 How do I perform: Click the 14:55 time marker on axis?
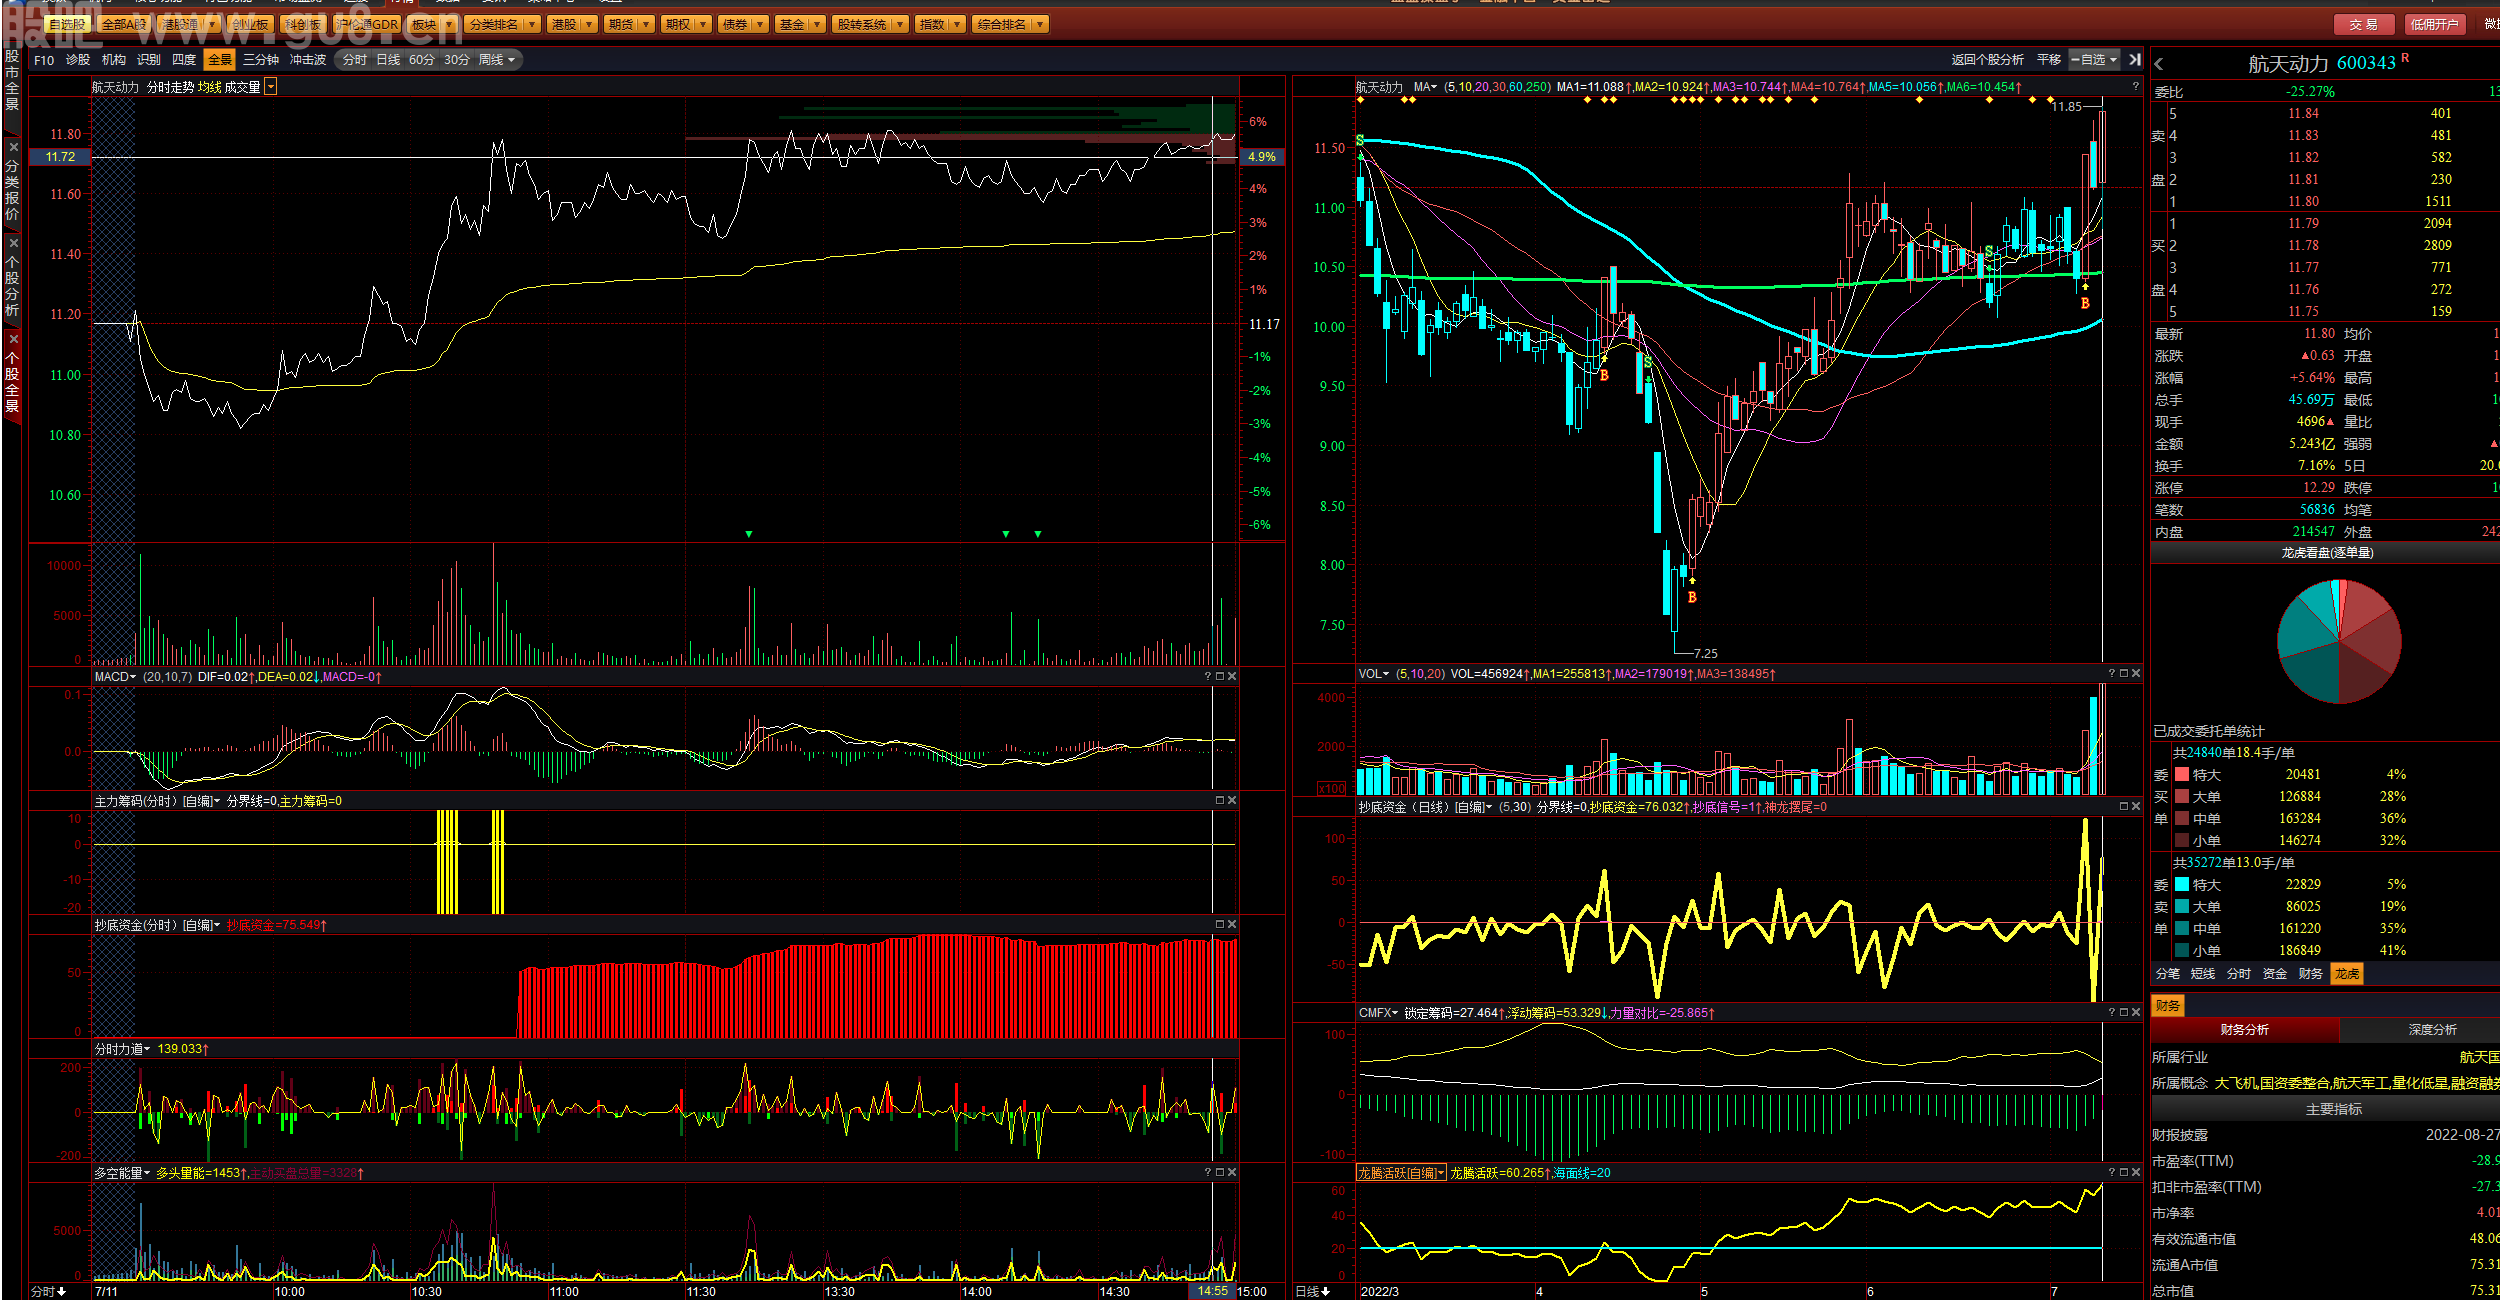point(1212,1291)
